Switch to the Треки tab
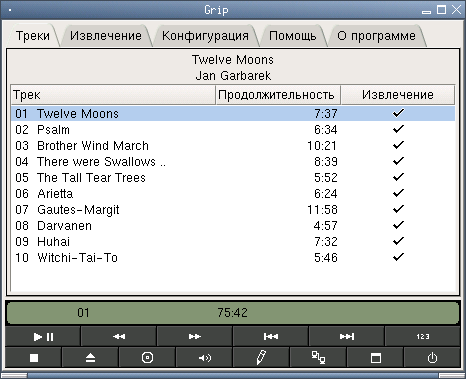The image size is (466, 379). click(33, 36)
